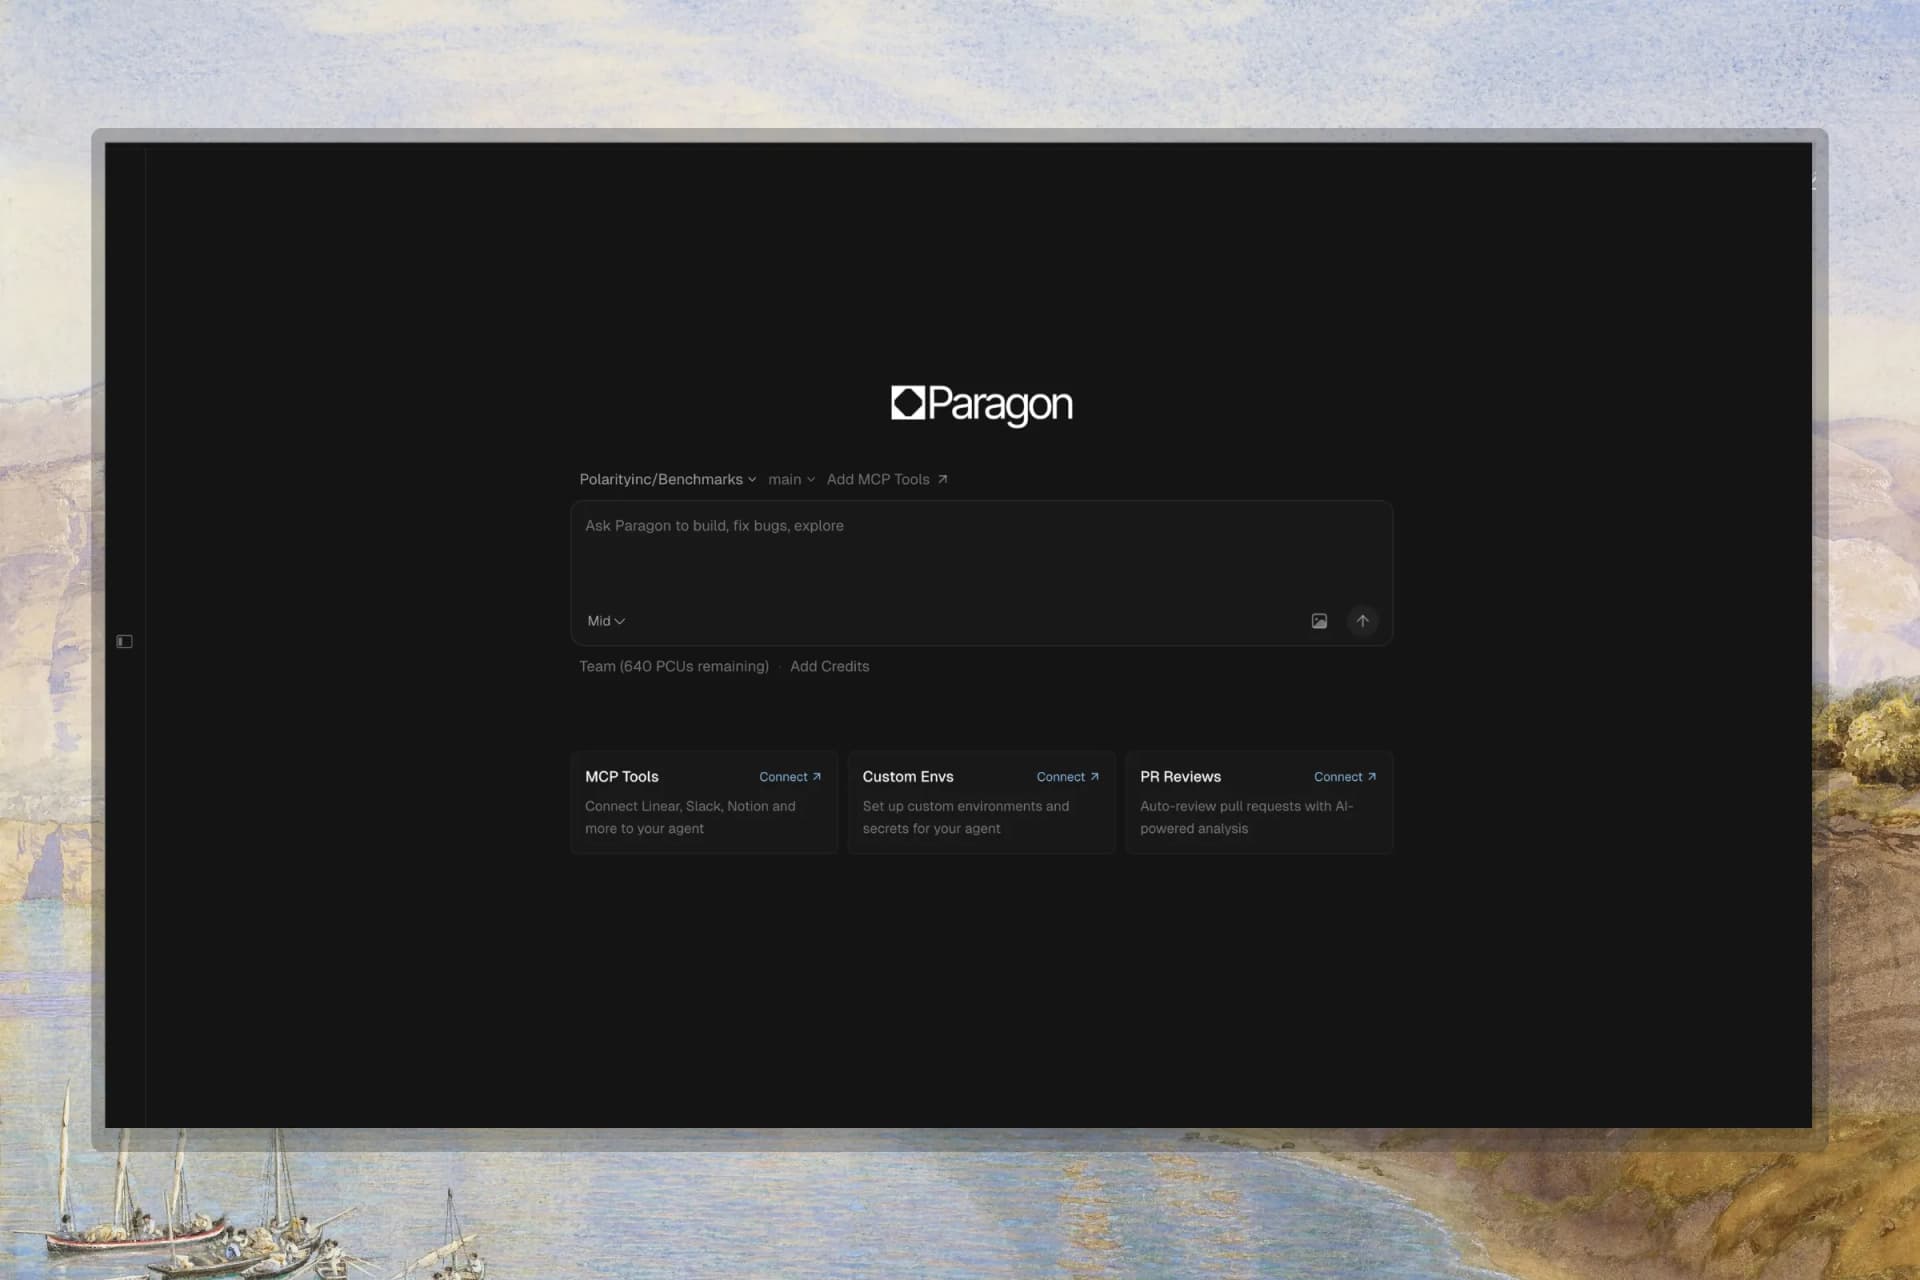
Task: Click the Connect arrow icon on PR Reviews card
Action: tap(1371, 776)
